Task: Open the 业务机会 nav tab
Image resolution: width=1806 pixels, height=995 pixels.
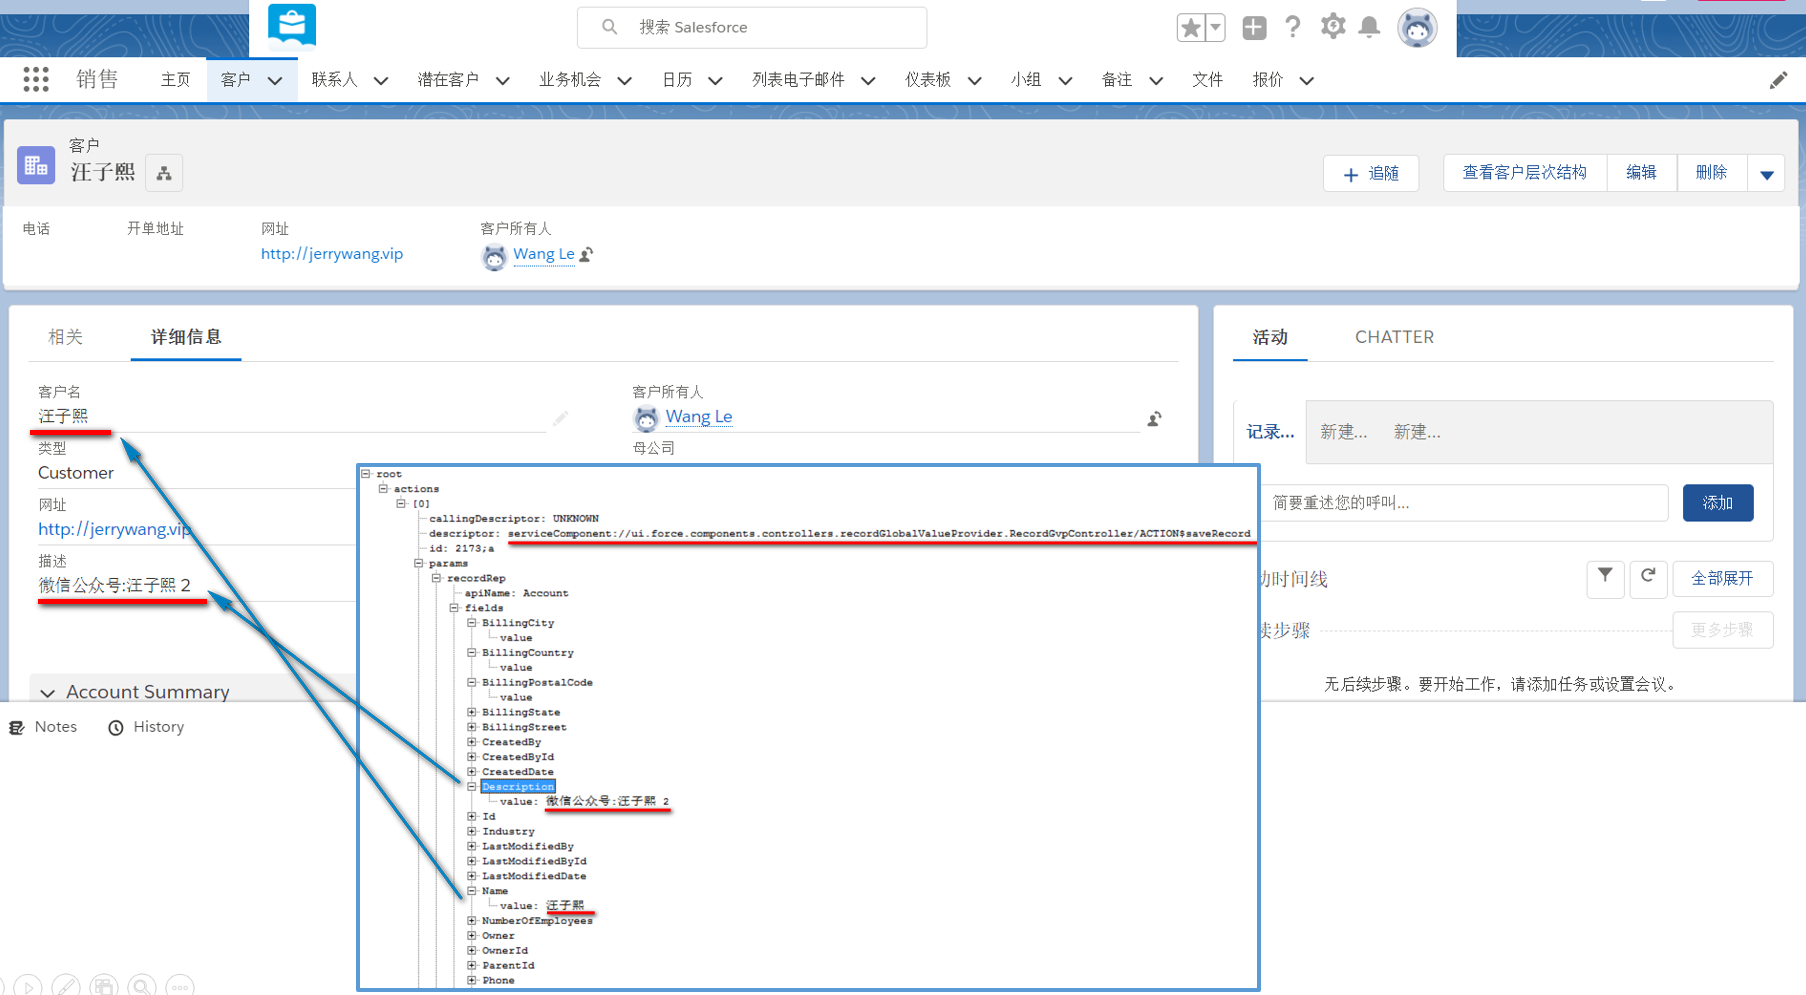Action: coord(570,80)
